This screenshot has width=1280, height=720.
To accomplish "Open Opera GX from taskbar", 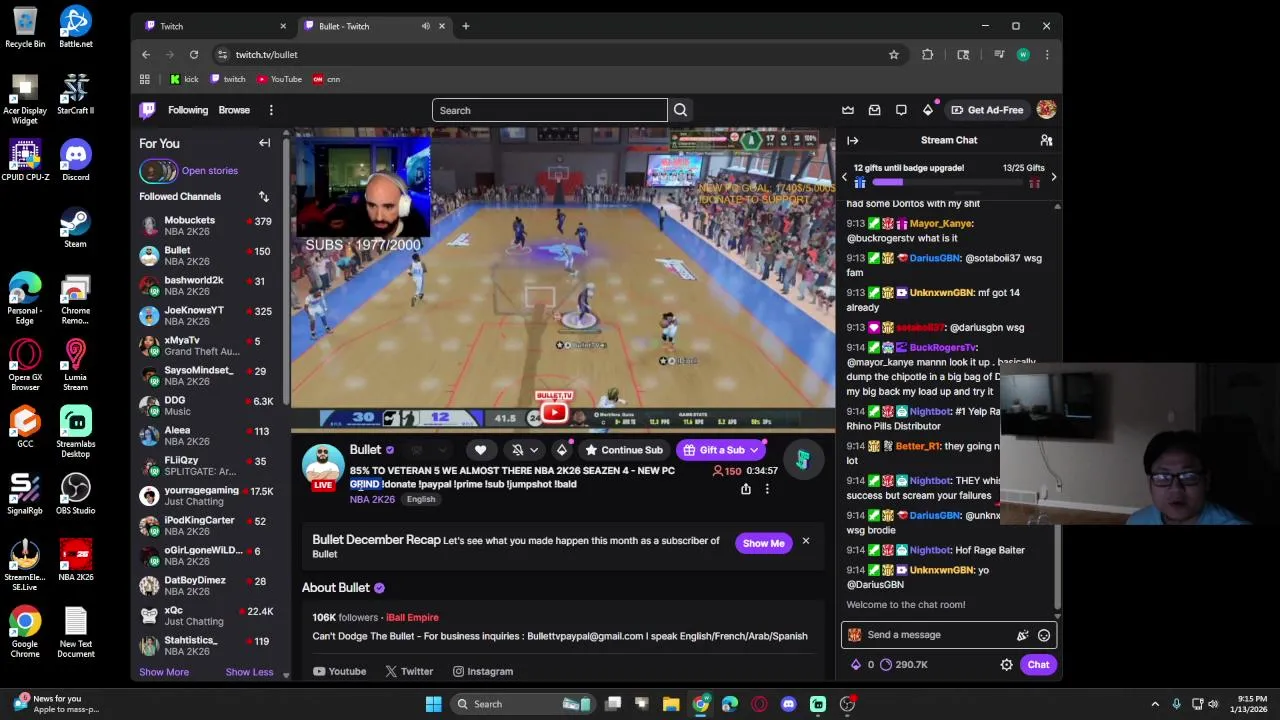I will 759,704.
